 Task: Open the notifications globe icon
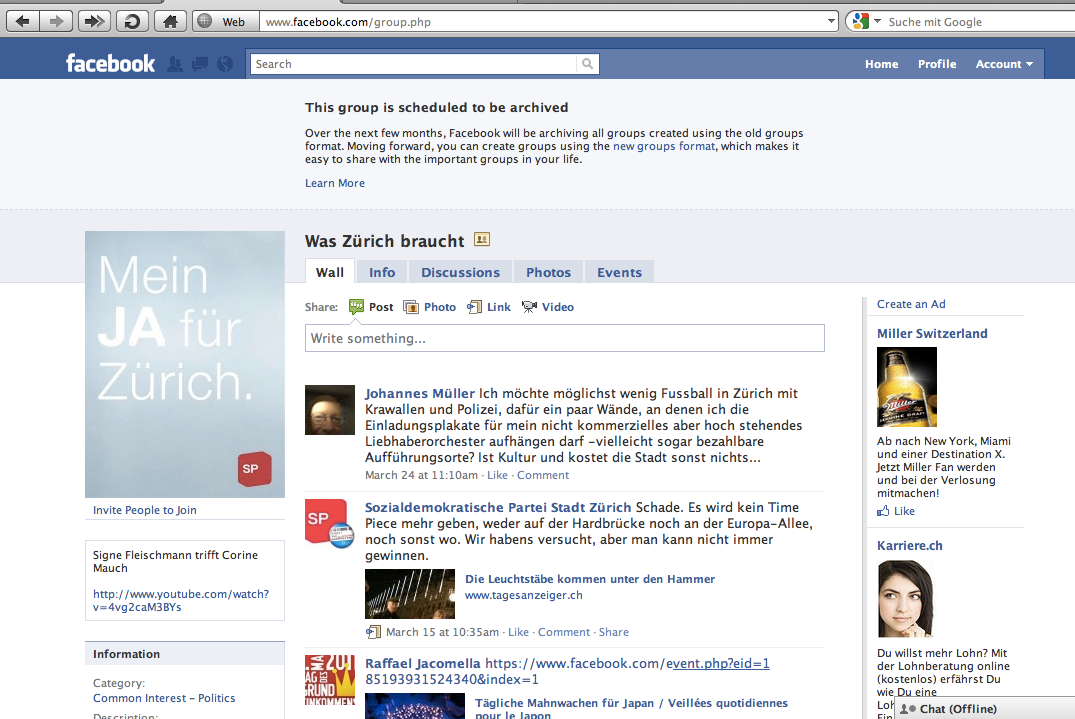225,64
